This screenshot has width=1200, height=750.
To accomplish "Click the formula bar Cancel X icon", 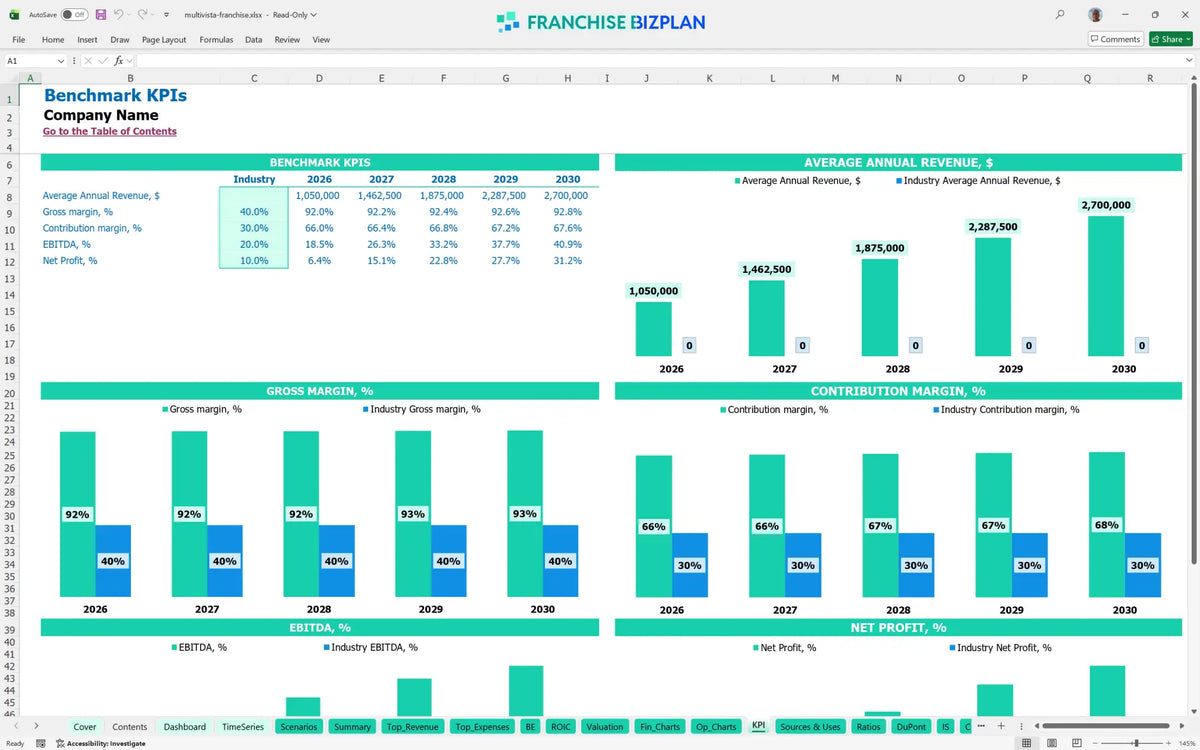I will [88, 61].
